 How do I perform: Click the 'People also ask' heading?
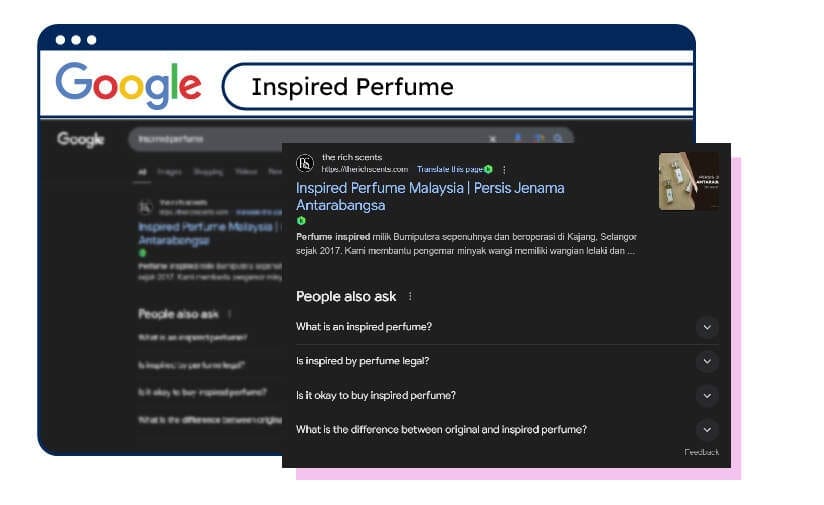346,297
